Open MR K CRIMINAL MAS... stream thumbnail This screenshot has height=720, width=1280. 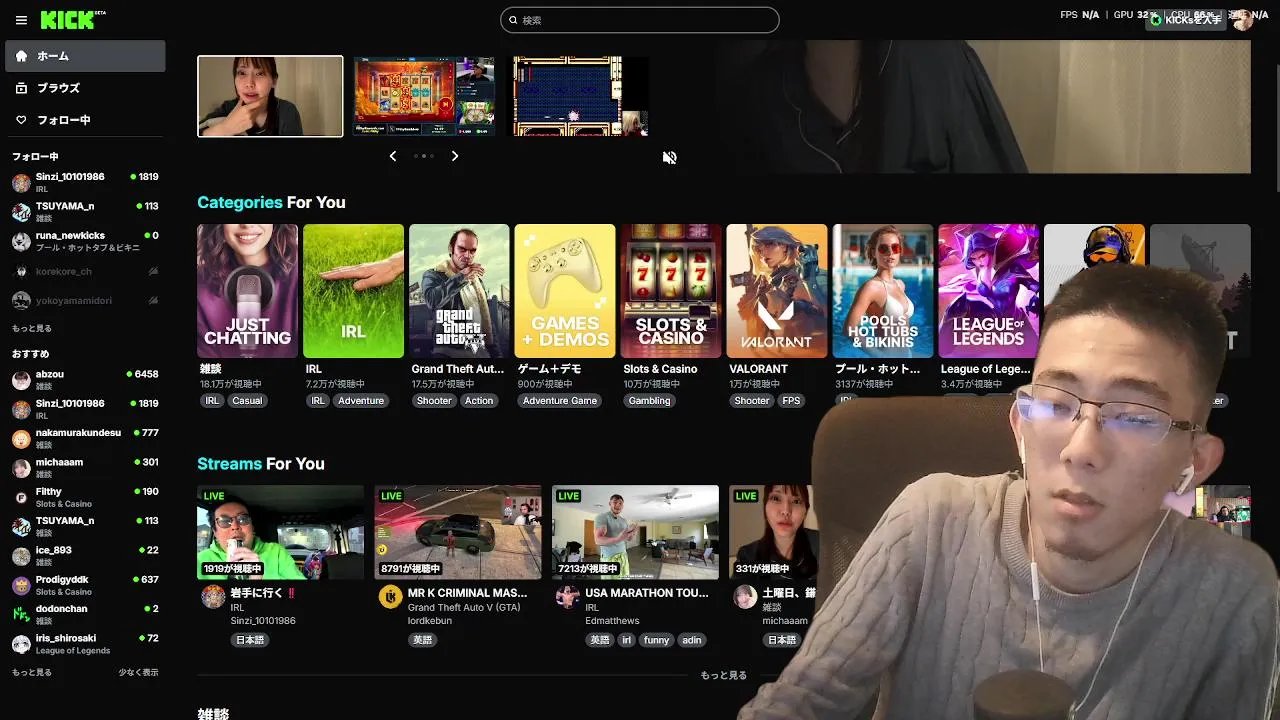click(x=458, y=532)
